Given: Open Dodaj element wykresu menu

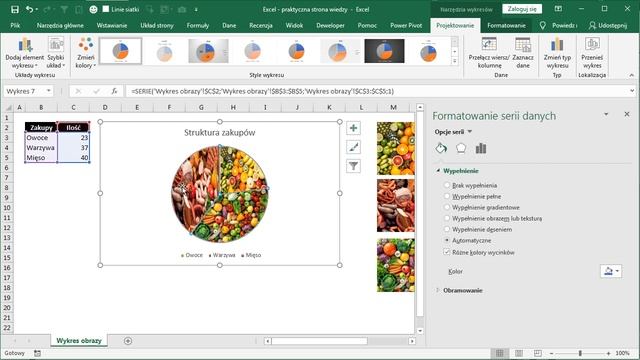Looking at the screenshot, I should (x=24, y=53).
